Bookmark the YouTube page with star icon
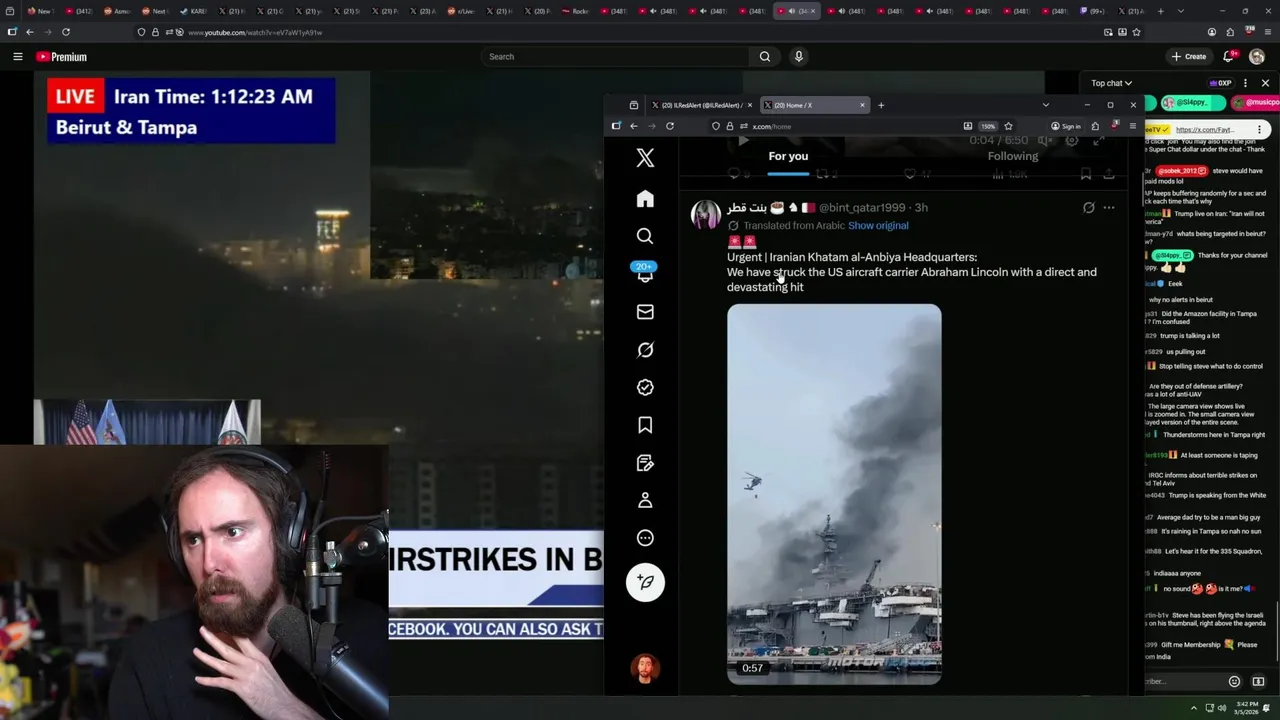Image resolution: width=1280 pixels, height=720 pixels. (1137, 32)
